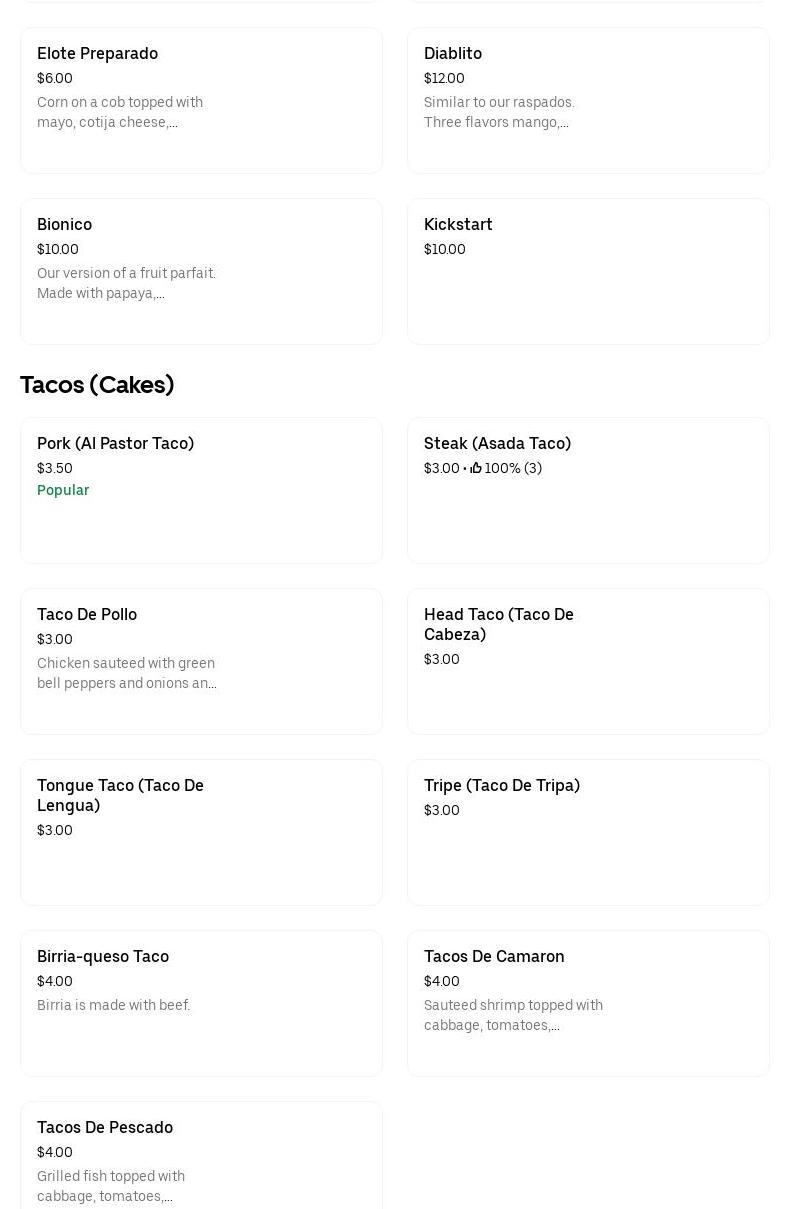This screenshot has width=804, height=1209.
Task: Click the 100% (3) rating on Steak taco
Action: coord(513,468)
